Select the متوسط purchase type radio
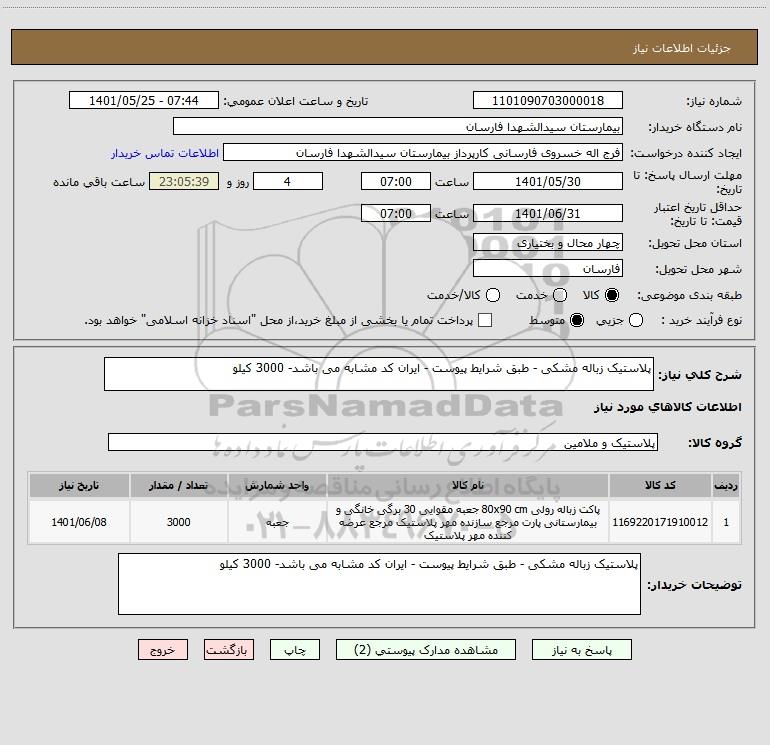The image size is (770, 745). (x=577, y=320)
